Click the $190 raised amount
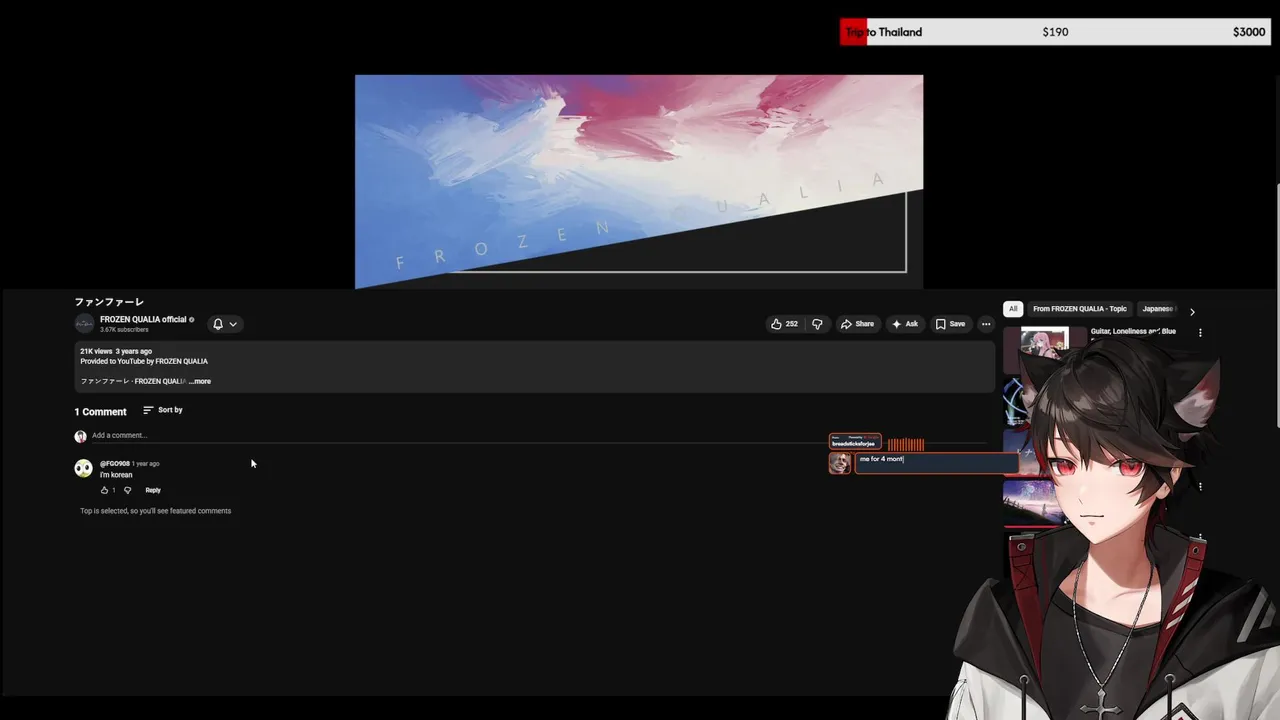This screenshot has width=1280, height=720. click(x=1055, y=32)
